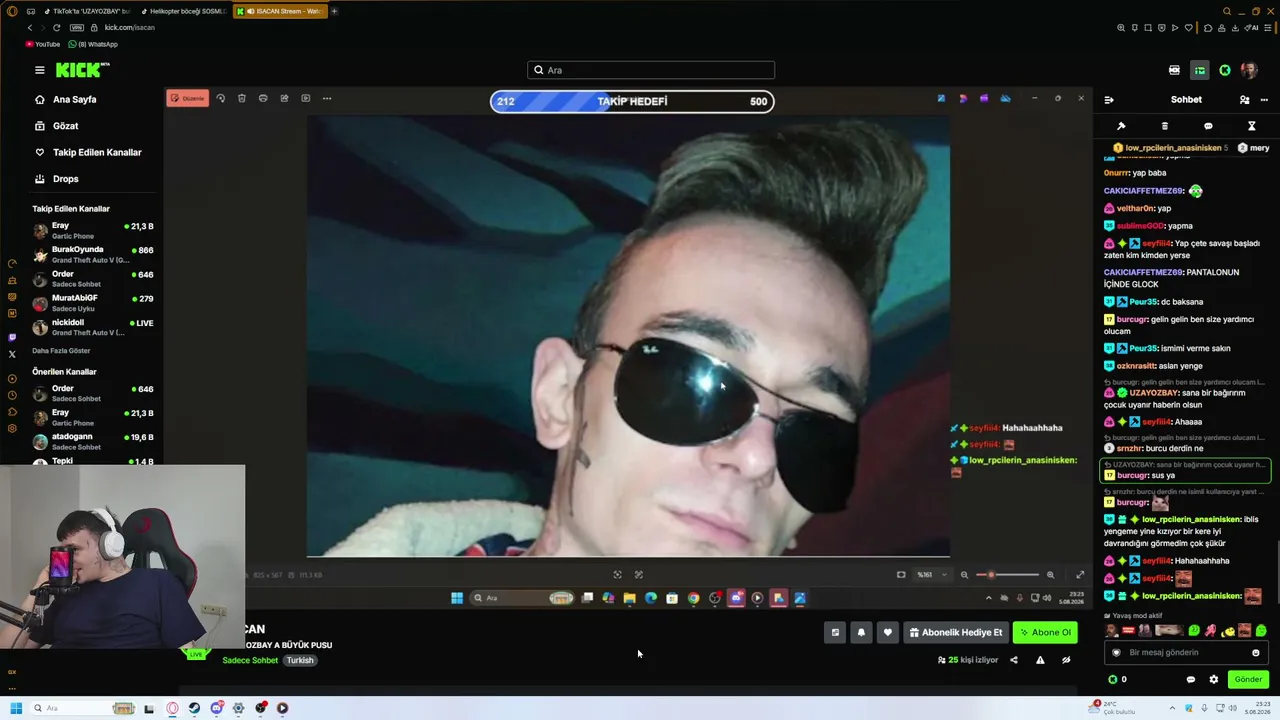1280x720 pixels.
Task: Click the trash icon in chat toolbar
Action: click(1164, 126)
